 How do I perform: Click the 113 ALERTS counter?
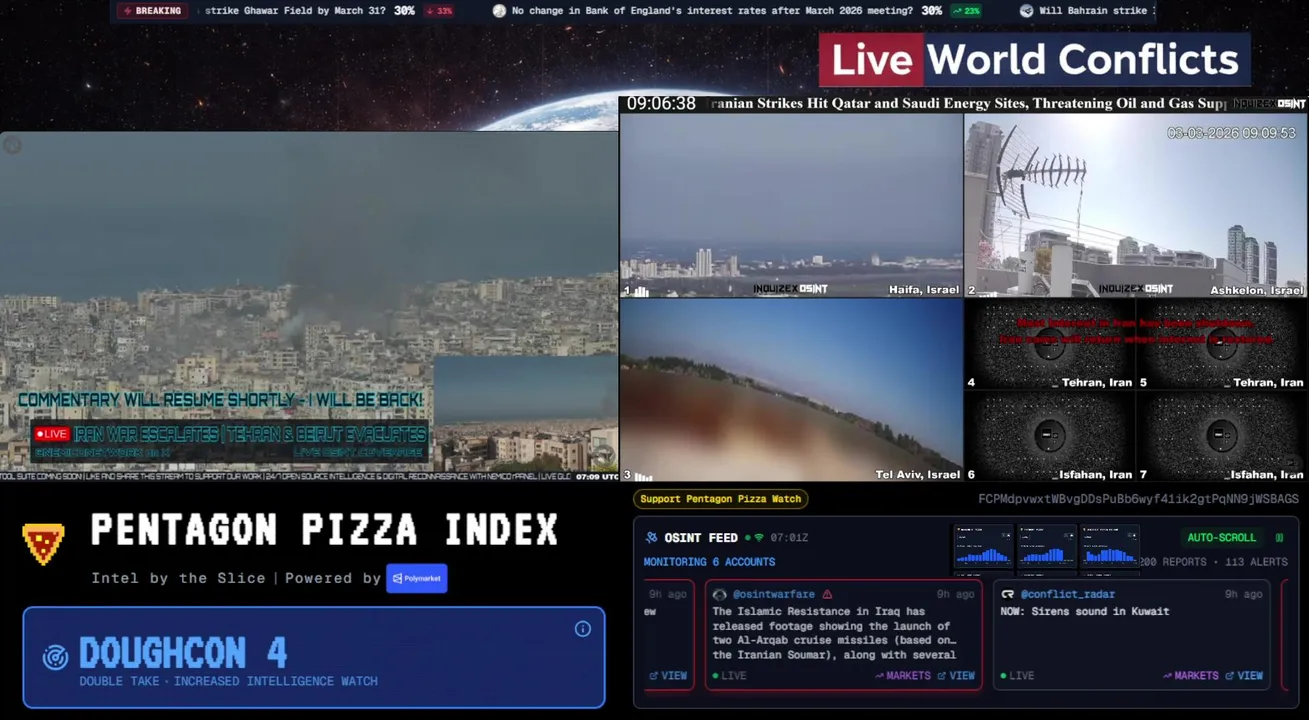coord(1257,562)
